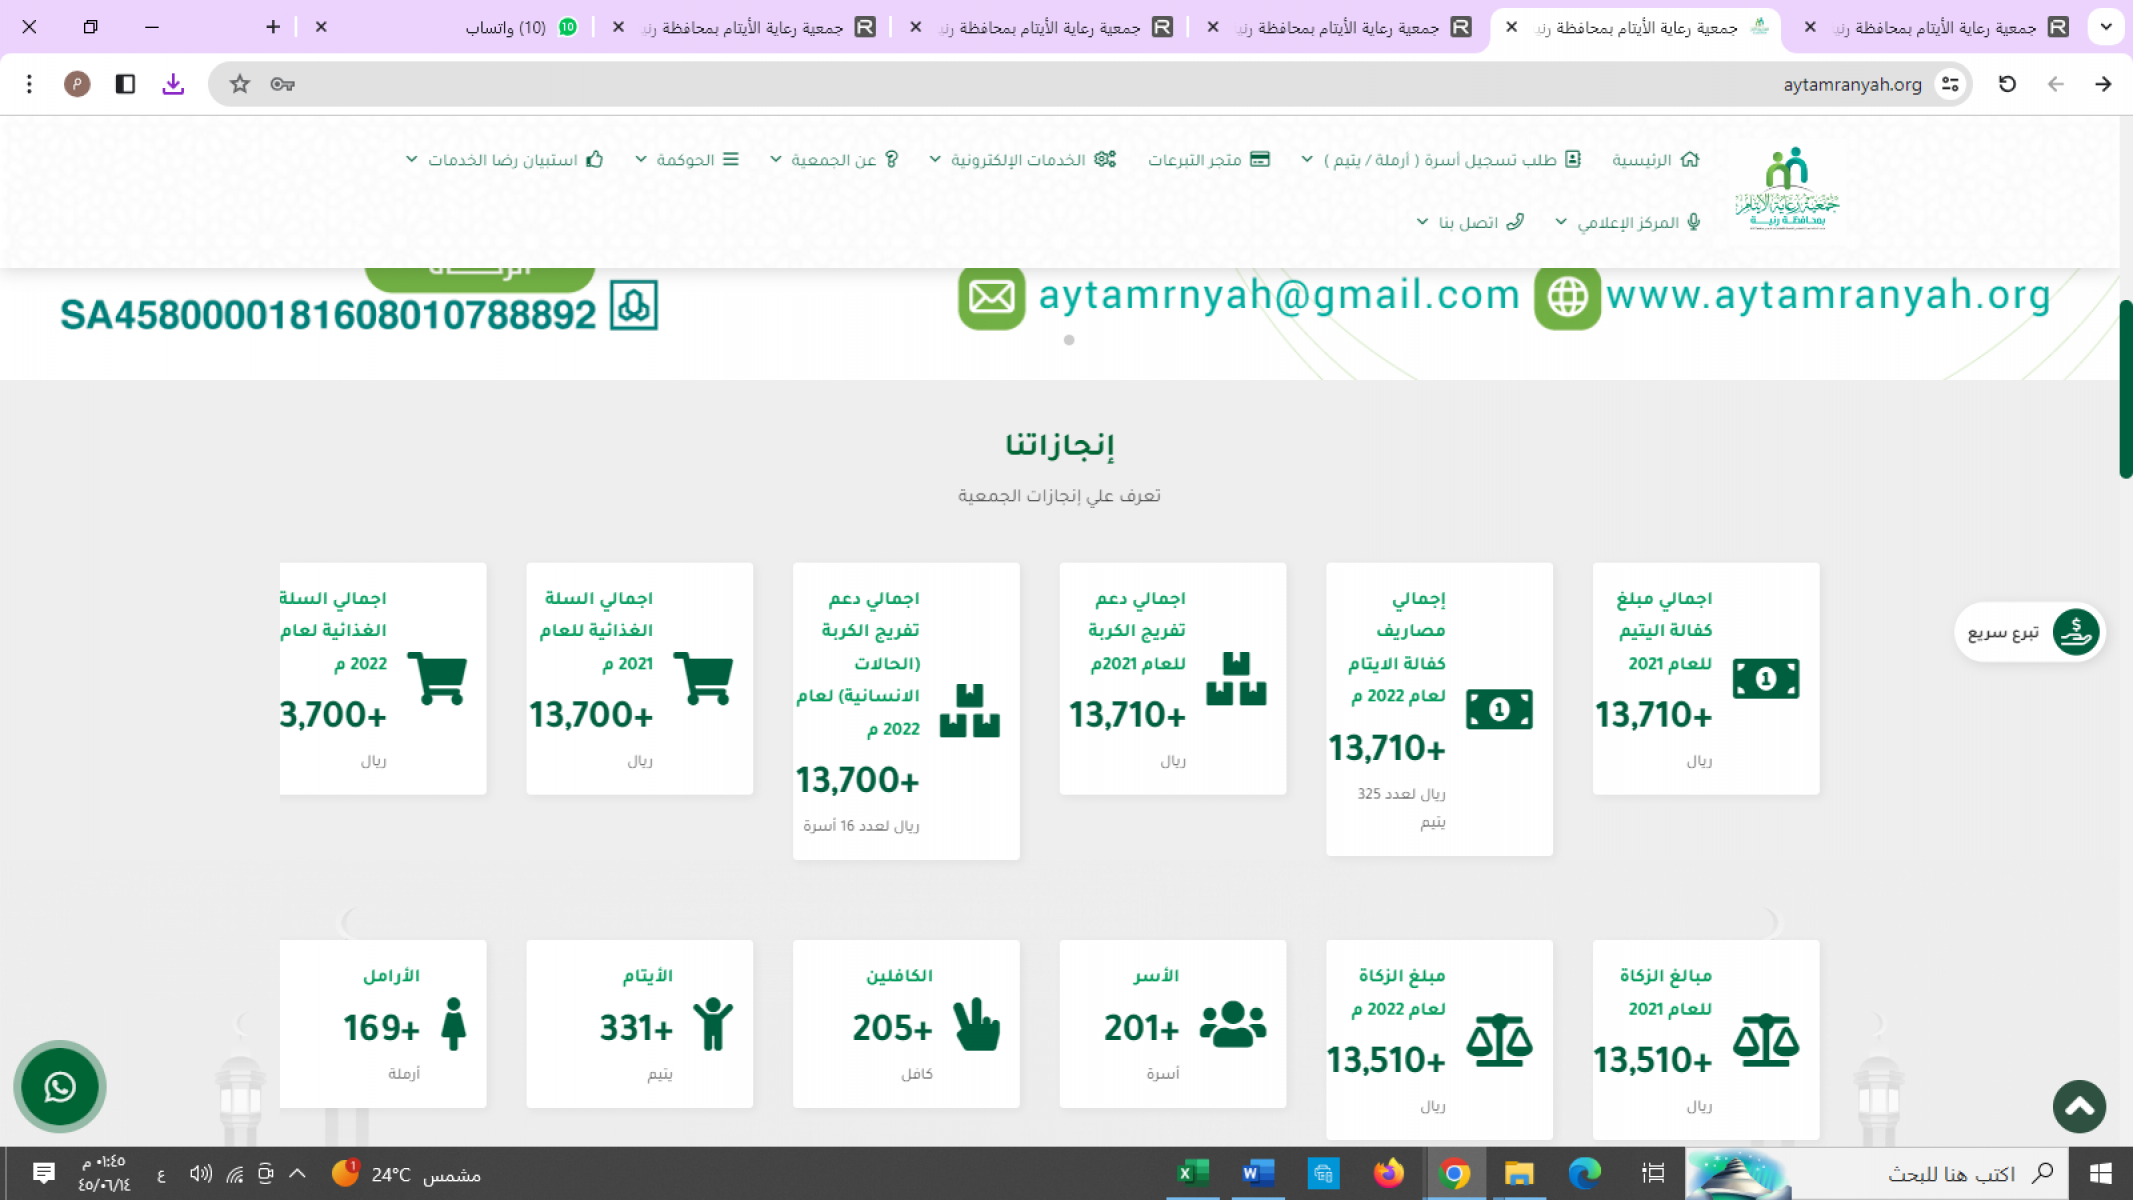Click the www.aytamranyah.org website link
Image resolution: width=2133 pixels, height=1200 pixels.
pos(1828,296)
